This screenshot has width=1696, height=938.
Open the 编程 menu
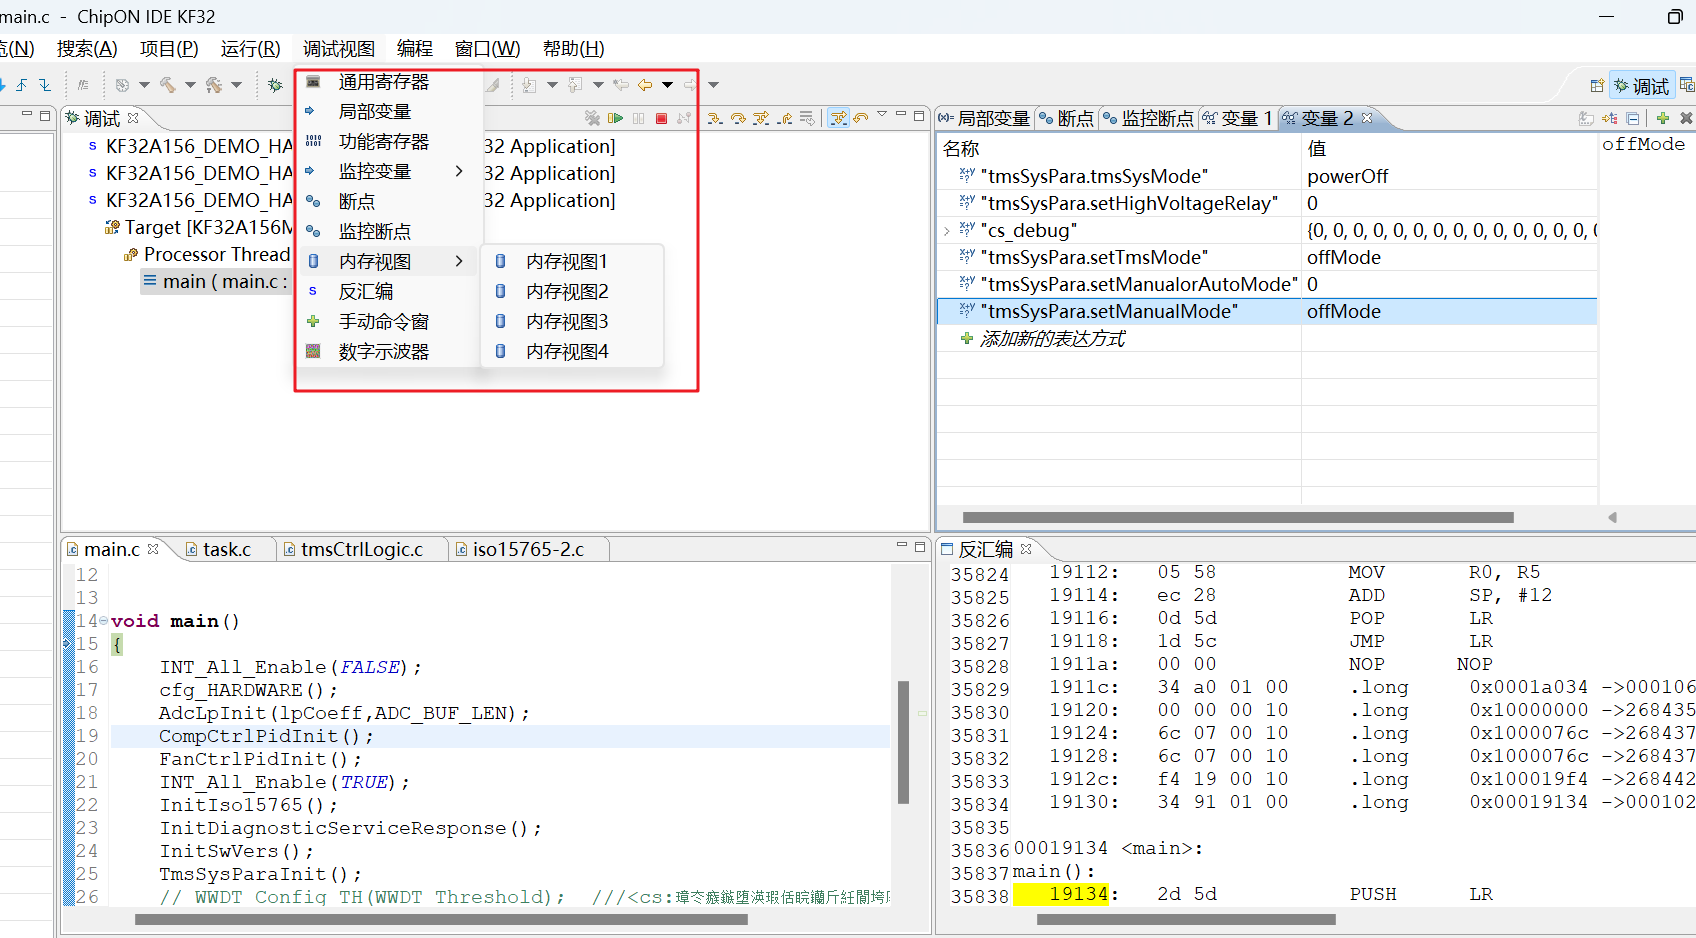point(415,48)
